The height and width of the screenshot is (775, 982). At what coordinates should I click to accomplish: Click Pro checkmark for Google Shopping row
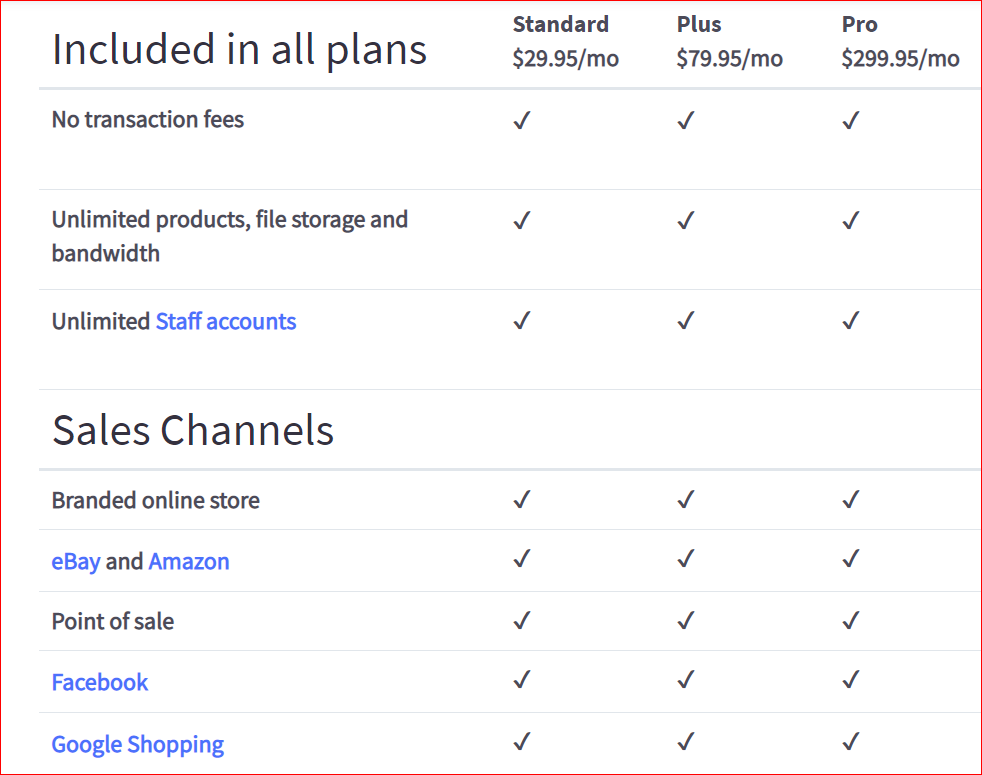(851, 742)
